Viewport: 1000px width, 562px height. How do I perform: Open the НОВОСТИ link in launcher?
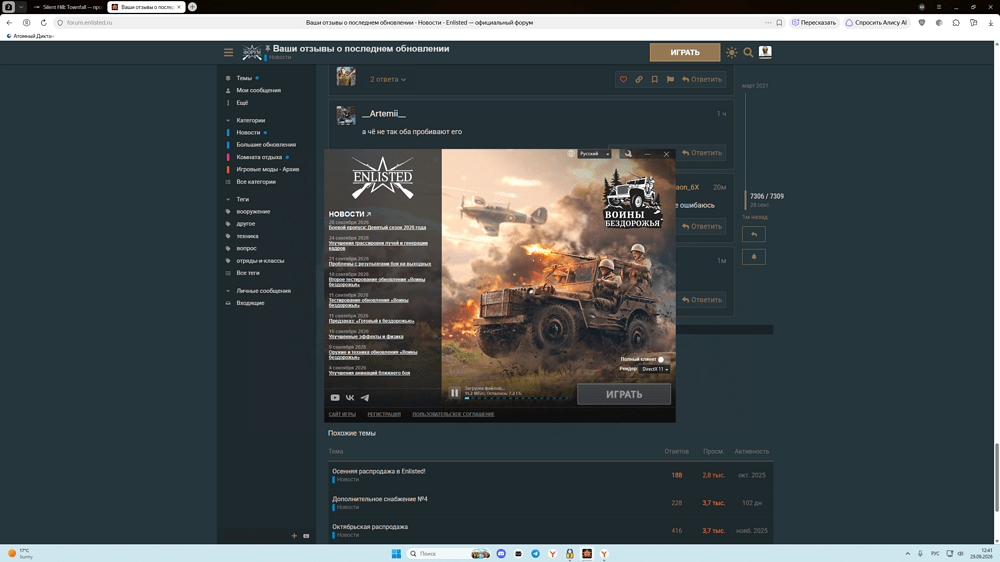[x=349, y=214]
